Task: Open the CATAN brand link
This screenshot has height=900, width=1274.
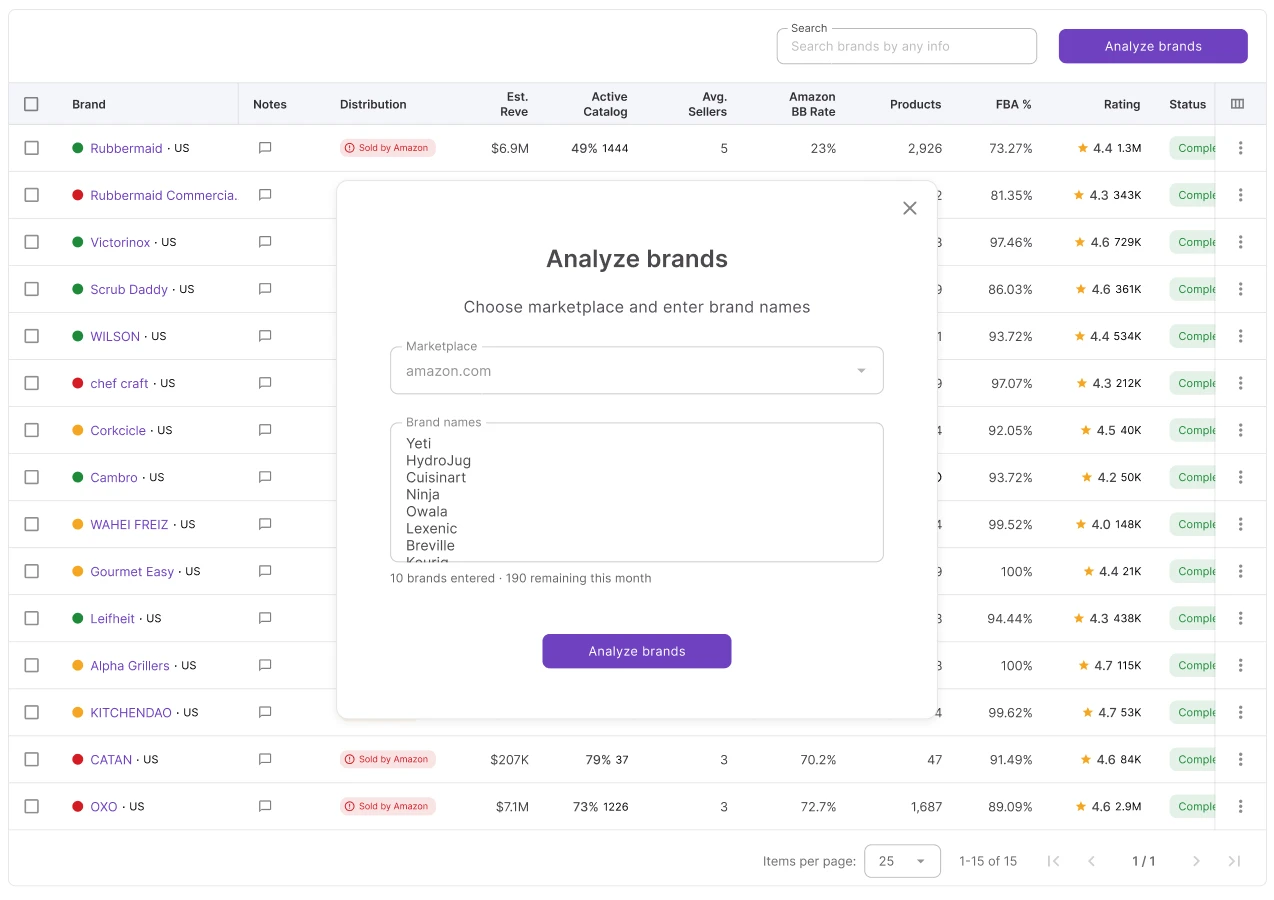Action: point(111,759)
